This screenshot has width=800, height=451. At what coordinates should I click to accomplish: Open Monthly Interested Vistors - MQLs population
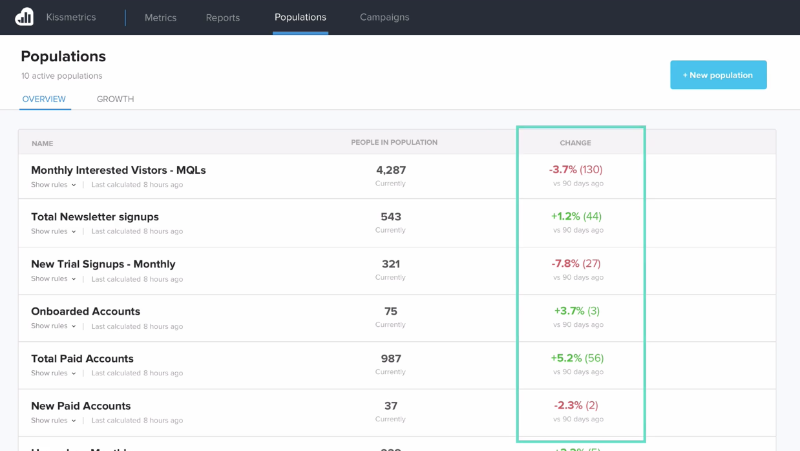118,170
